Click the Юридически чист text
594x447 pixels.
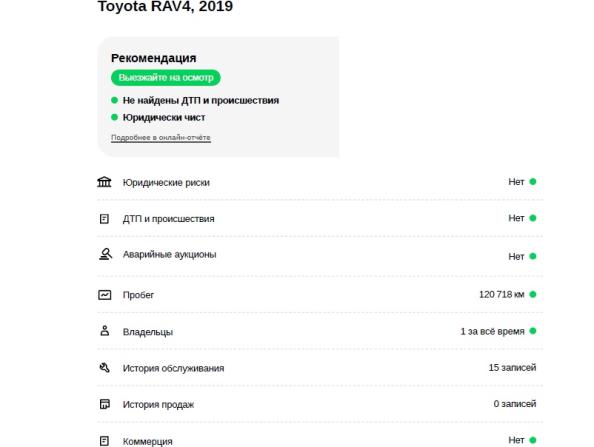pos(164,117)
